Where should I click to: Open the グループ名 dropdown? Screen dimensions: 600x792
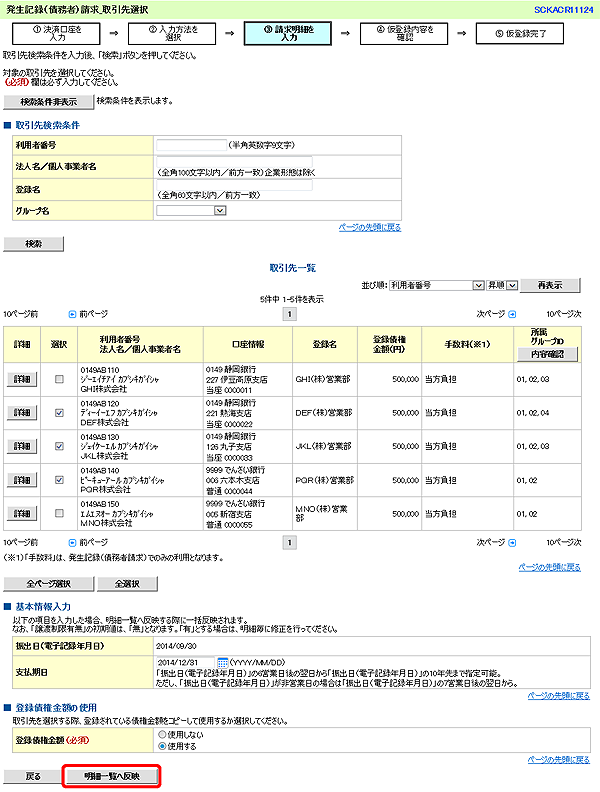click(x=191, y=211)
